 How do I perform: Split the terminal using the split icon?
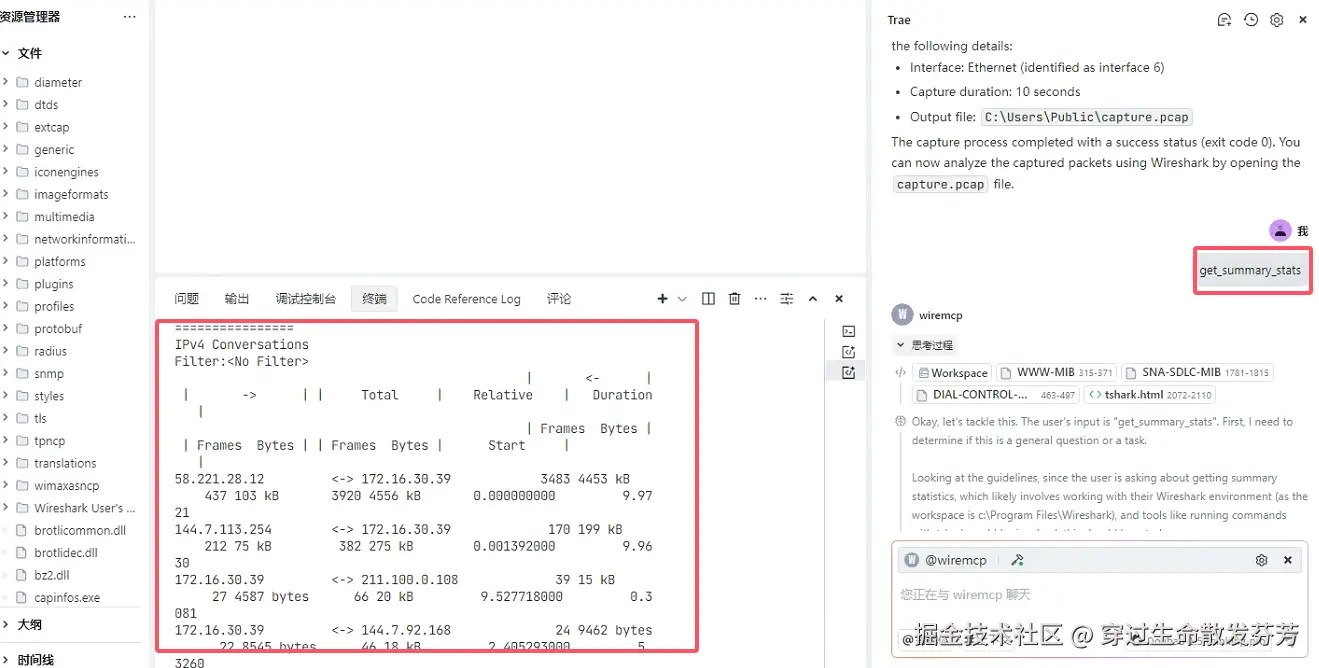point(708,298)
